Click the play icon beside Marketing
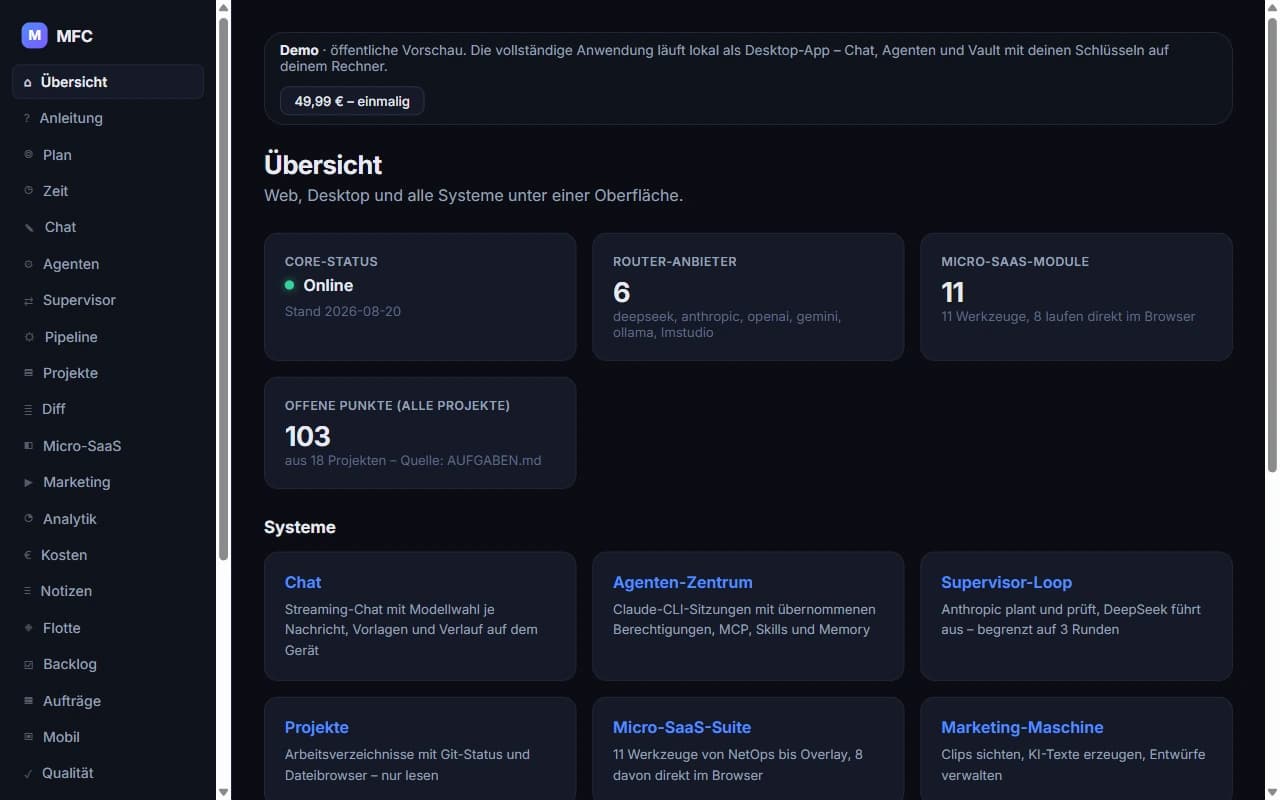Viewport: 1280px width, 800px height. click(28, 482)
